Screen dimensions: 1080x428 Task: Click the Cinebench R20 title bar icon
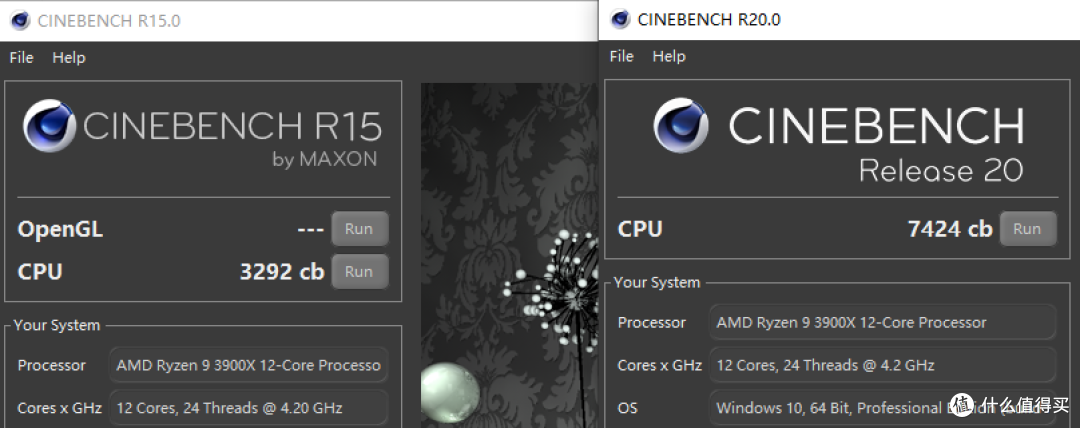621,19
